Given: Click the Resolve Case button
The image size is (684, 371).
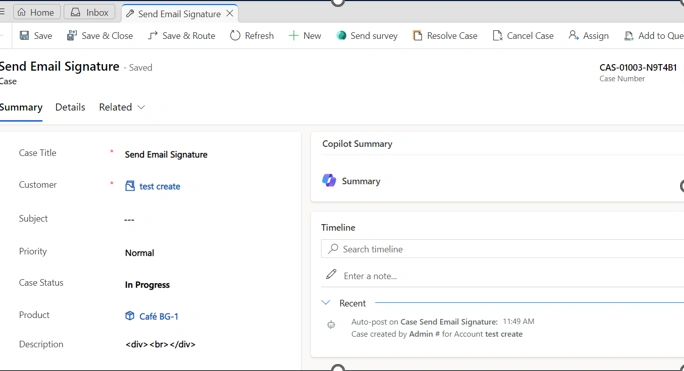Looking at the screenshot, I should pos(445,35).
